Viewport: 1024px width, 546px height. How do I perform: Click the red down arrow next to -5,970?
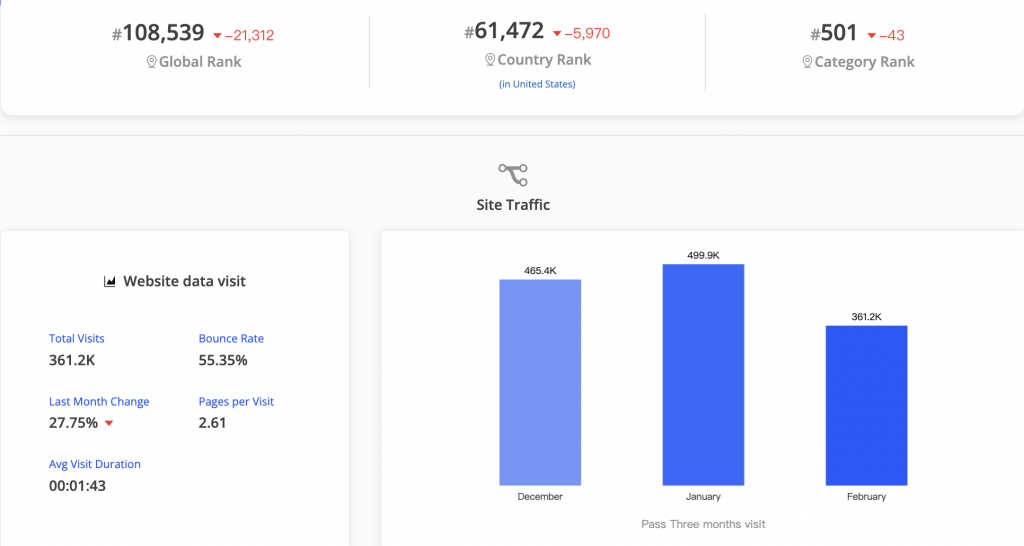(557, 33)
